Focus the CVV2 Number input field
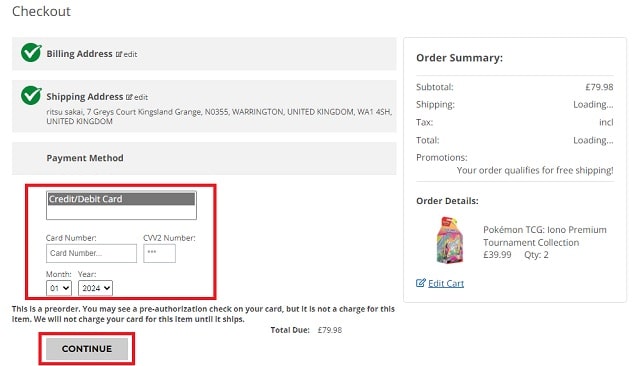Screen dimensions: 640x366 (160, 253)
